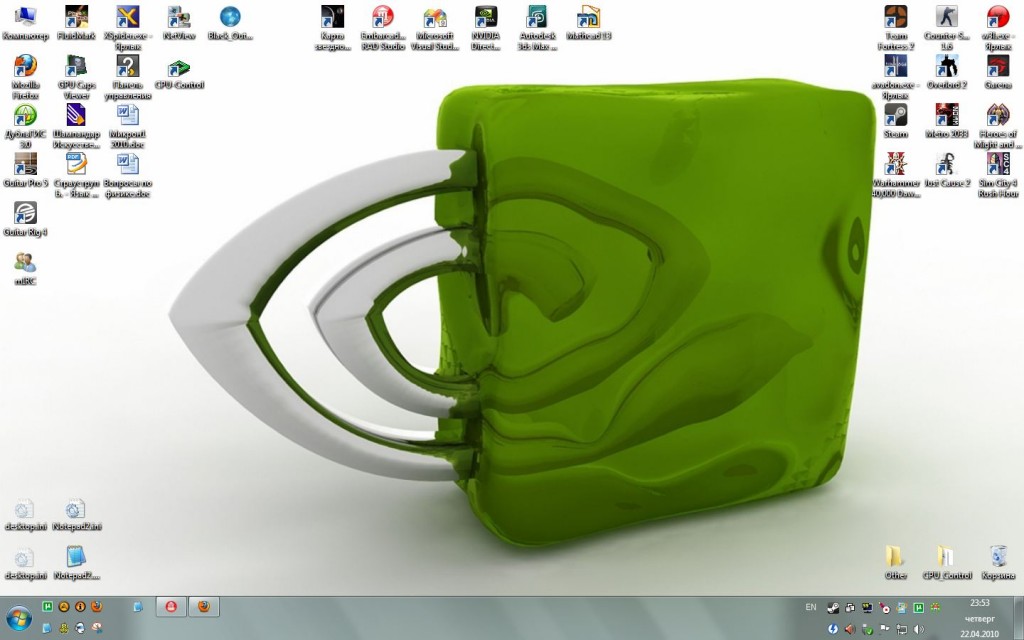Open the Карта звездного неба shortcut
This screenshot has width=1024, height=640.
coord(332,28)
